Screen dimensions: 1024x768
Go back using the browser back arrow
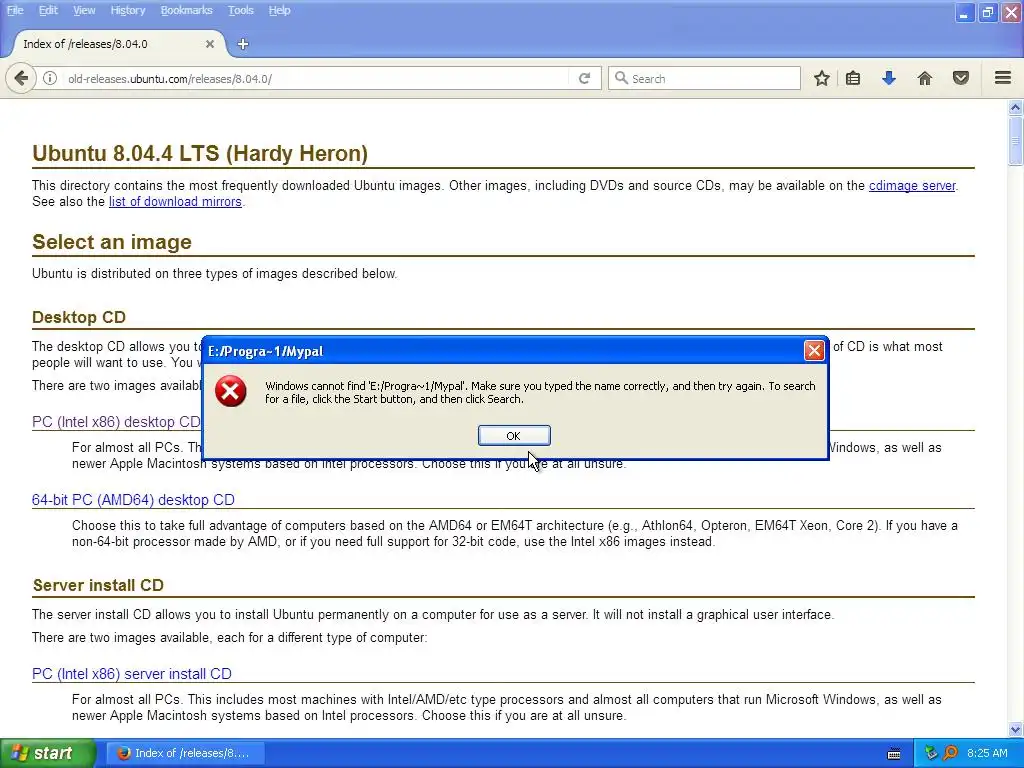(21, 78)
